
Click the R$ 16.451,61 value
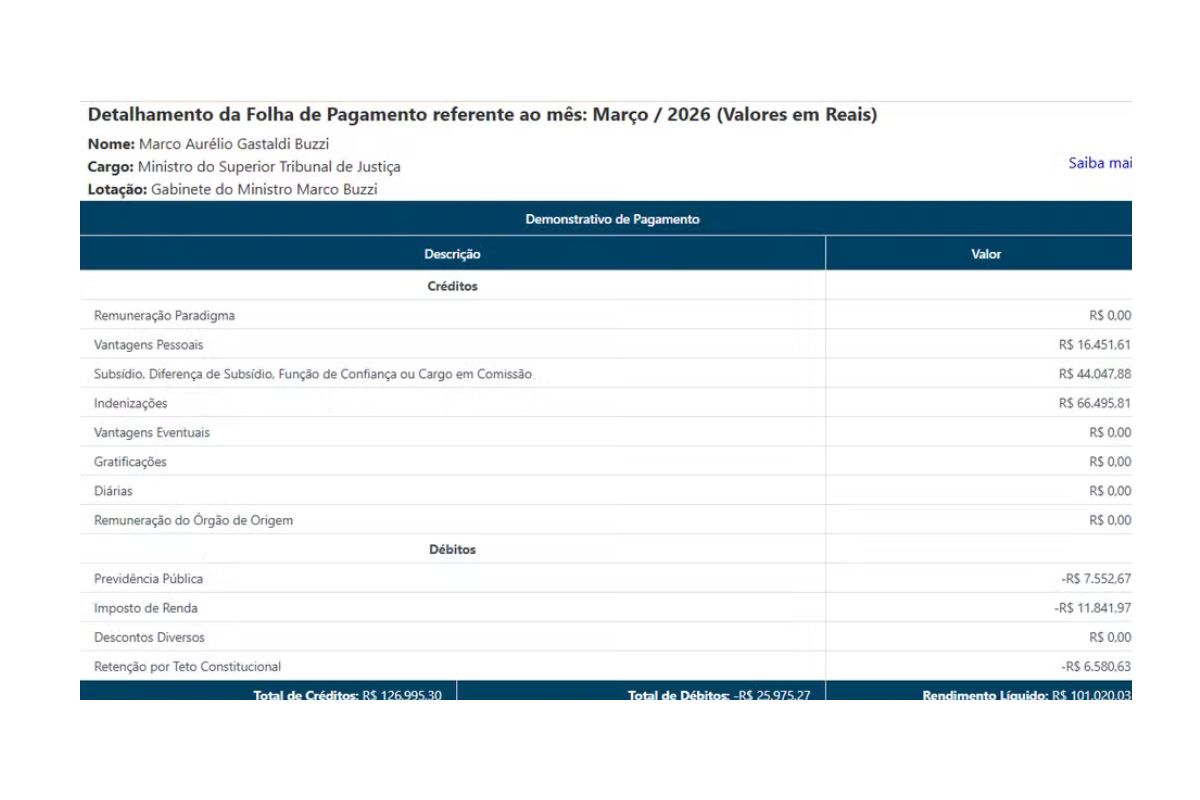tap(1095, 344)
